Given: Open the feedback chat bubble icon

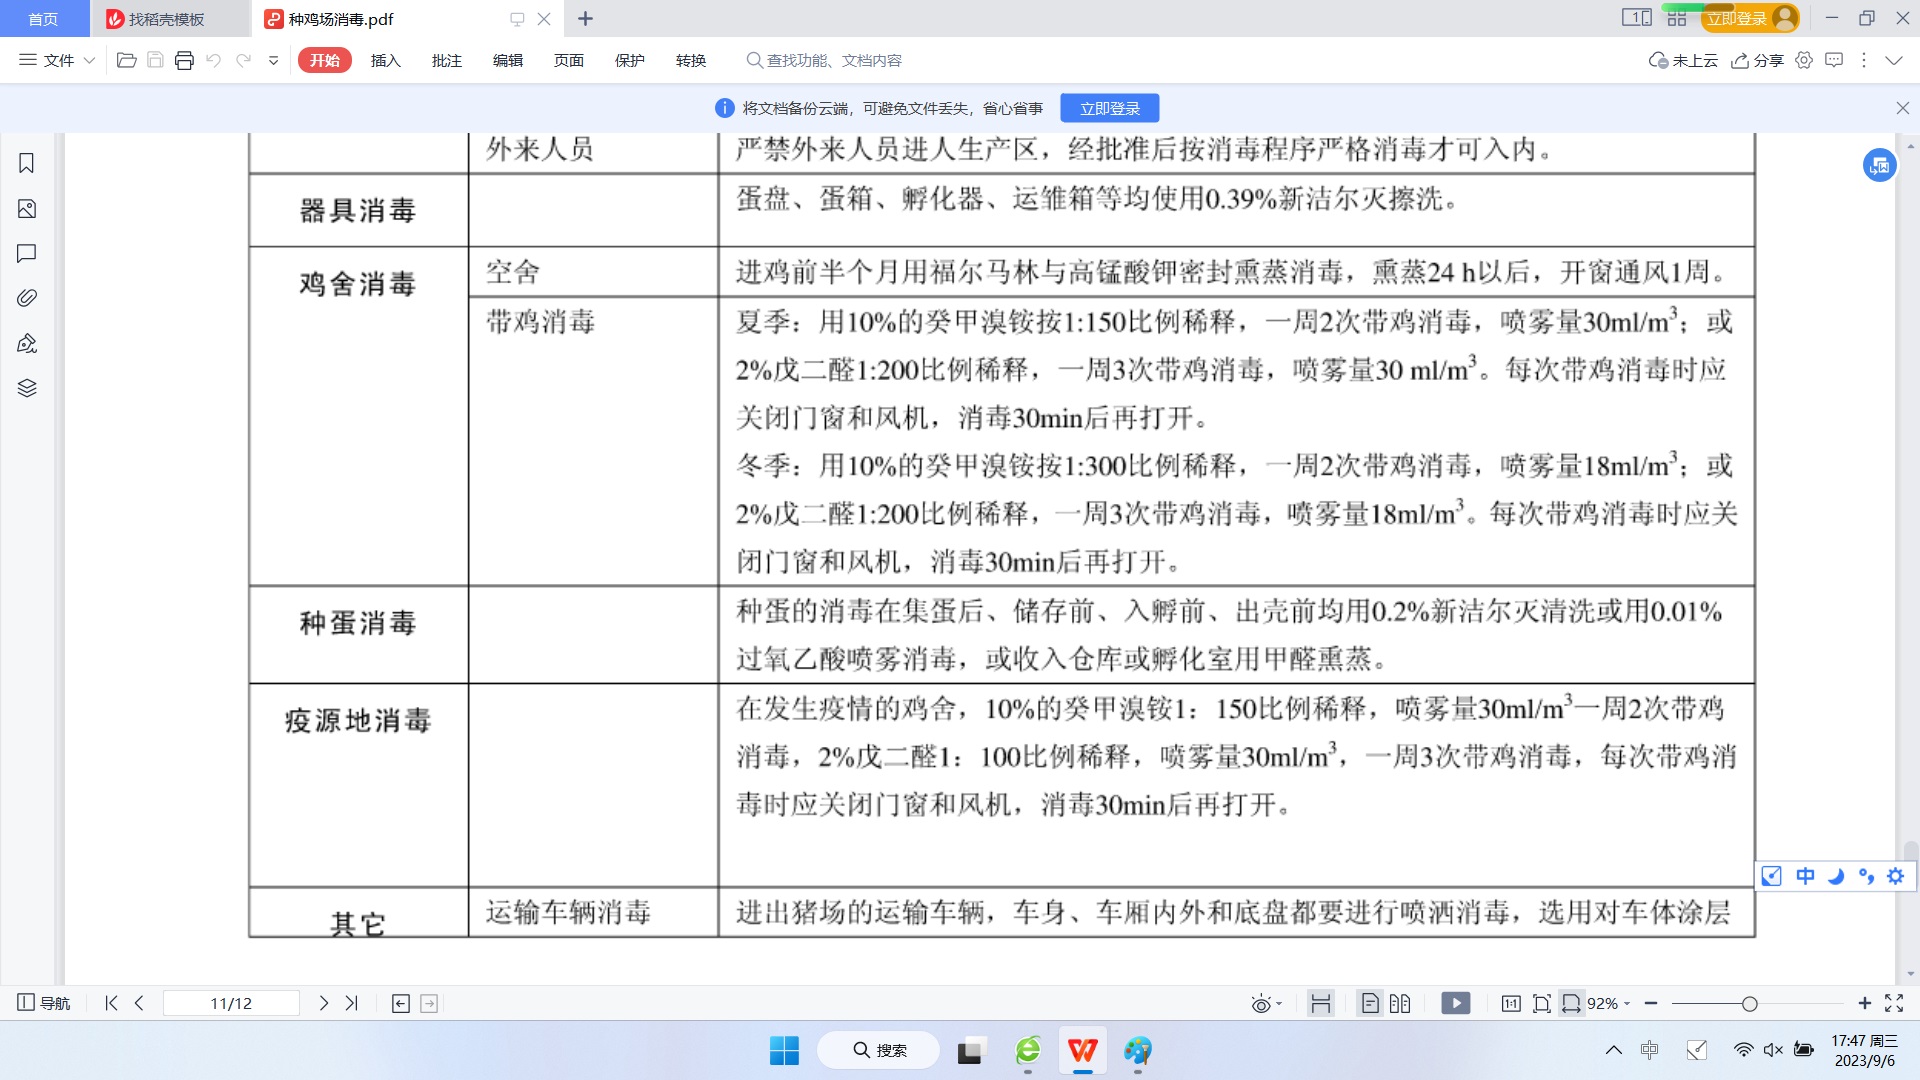Looking at the screenshot, I should 1834,60.
